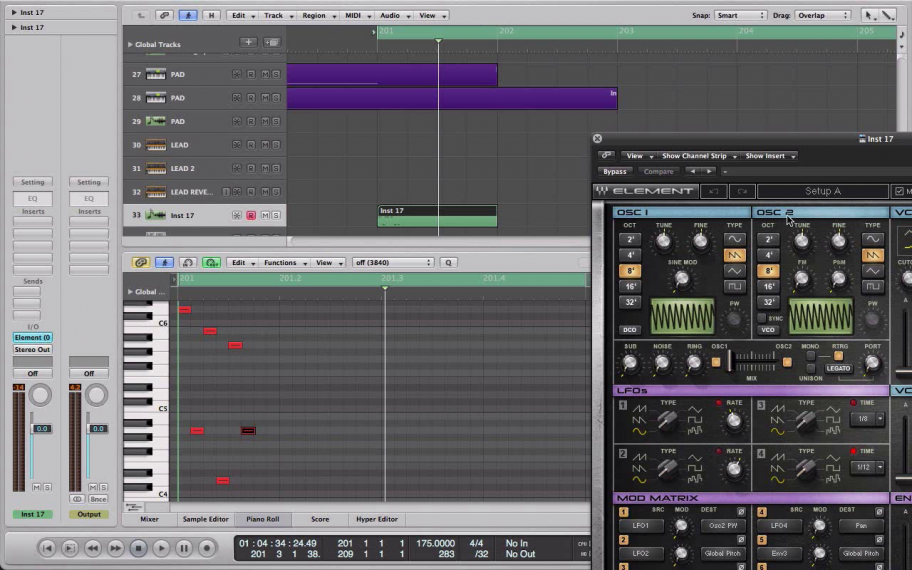Click the Bnce button on Output strip
Image resolution: width=912 pixels, height=570 pixels.
(98, 499)
